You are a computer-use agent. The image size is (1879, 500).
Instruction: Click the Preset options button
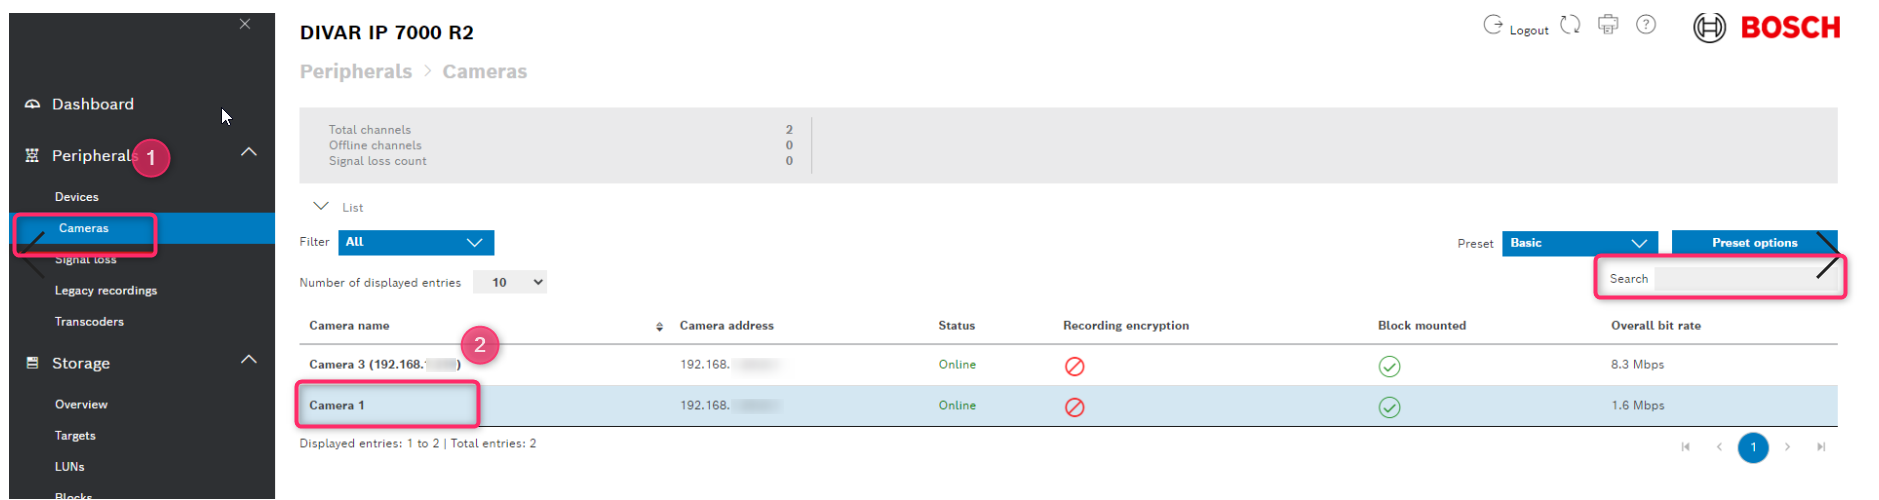click(x=1754, y=243)
